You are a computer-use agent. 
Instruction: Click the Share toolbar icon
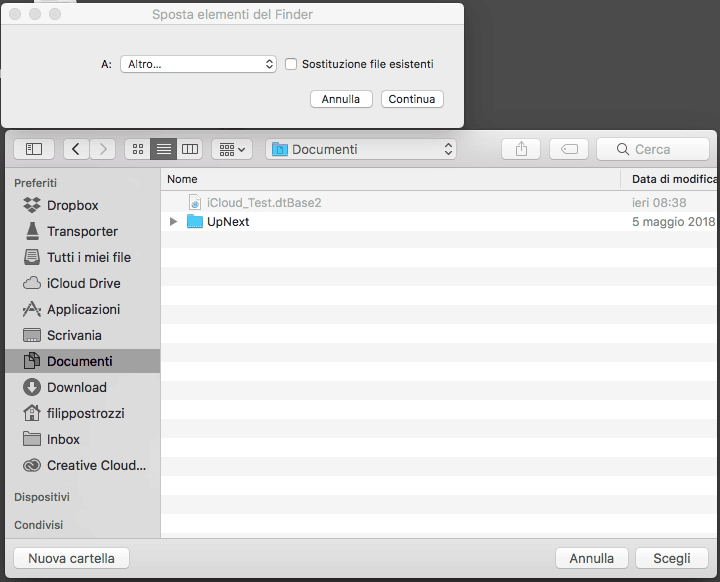pyautogui.click(x=521, y=149)
